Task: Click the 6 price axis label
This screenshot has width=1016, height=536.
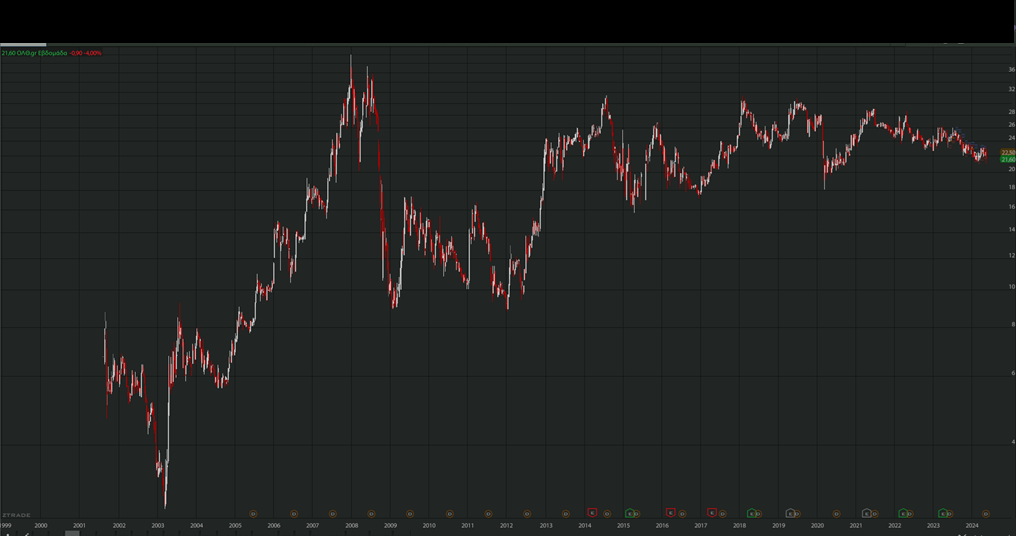Action: coord(1013,373)
